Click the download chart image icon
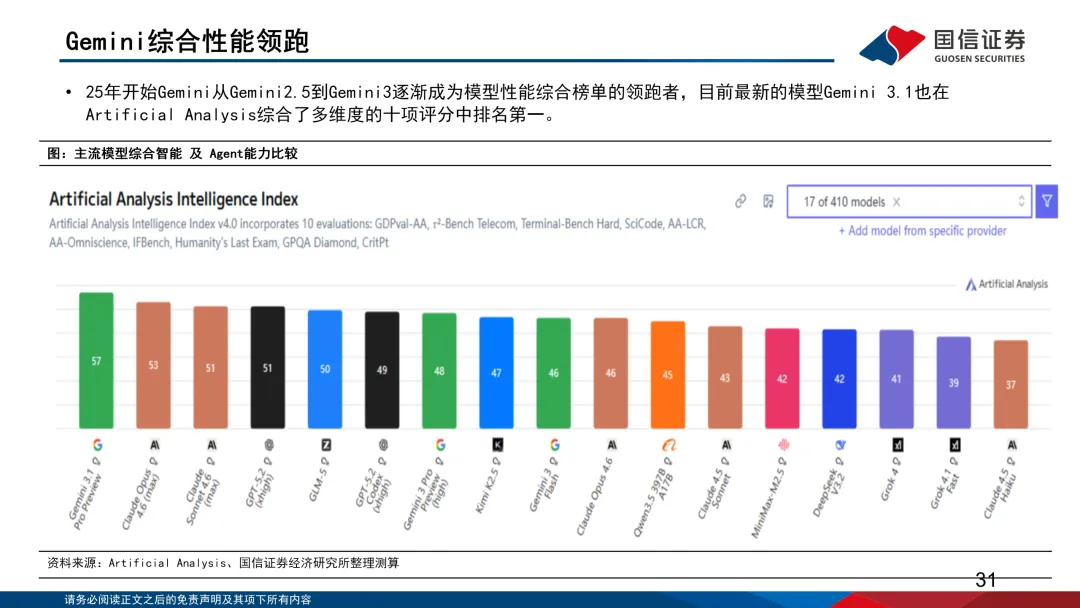1080x608 pixels. coord(768,201)
